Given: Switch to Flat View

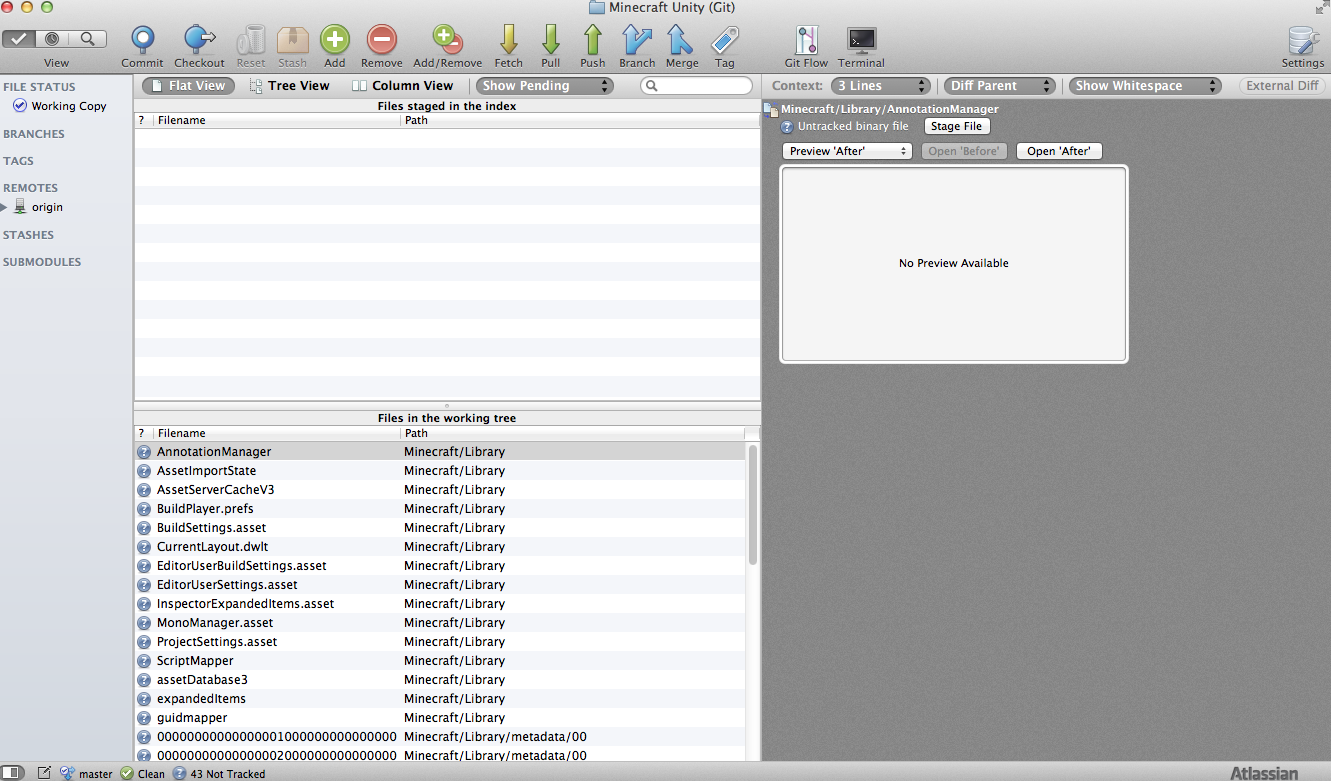Looking at the screenshot, I should [189, 86].
